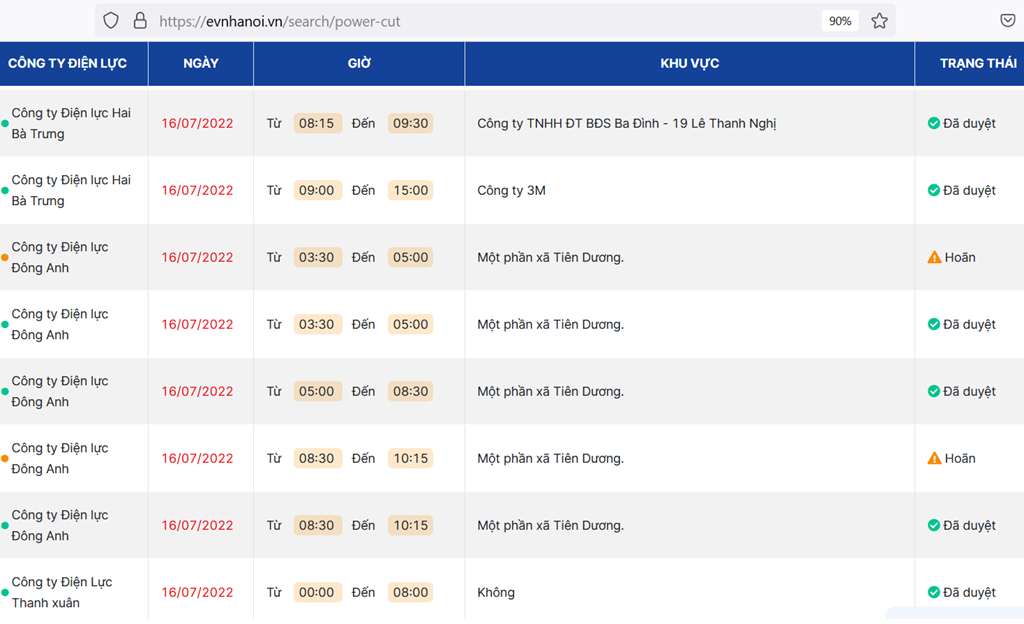This screenshot has width=1024, height=624.
Task: Click 'Đã duyệt' status in Thanh xuân row
Action: coord(969,592)
